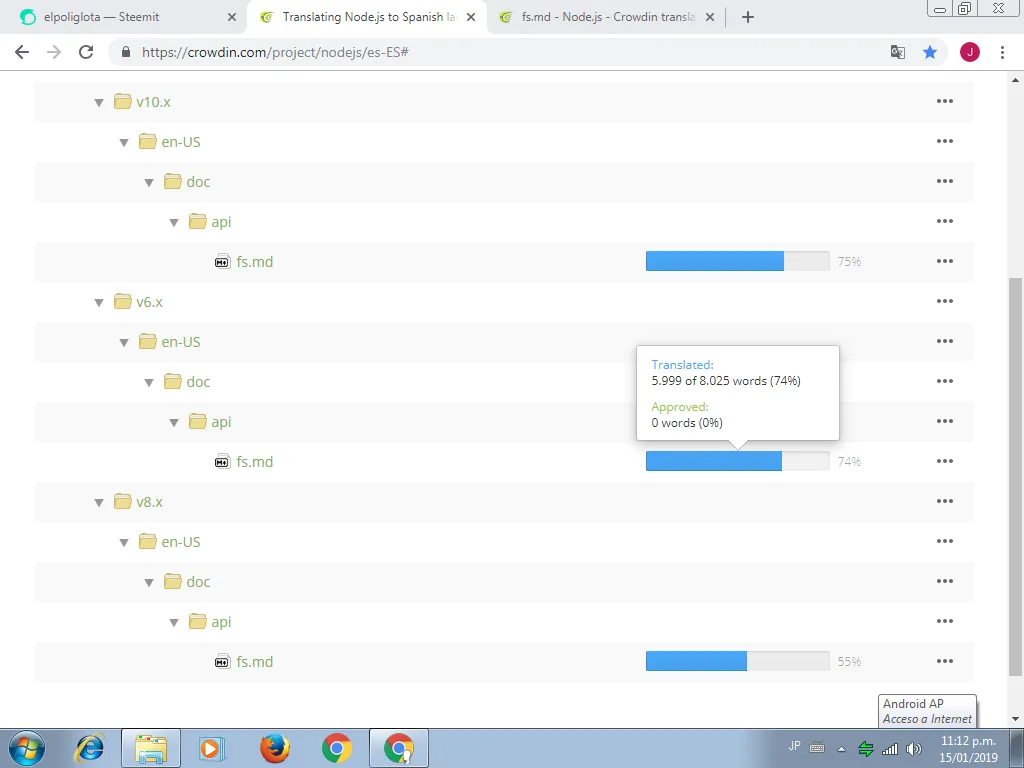
Task: Close the elpoliglota Steemit tab
Action: click(232, 17)
